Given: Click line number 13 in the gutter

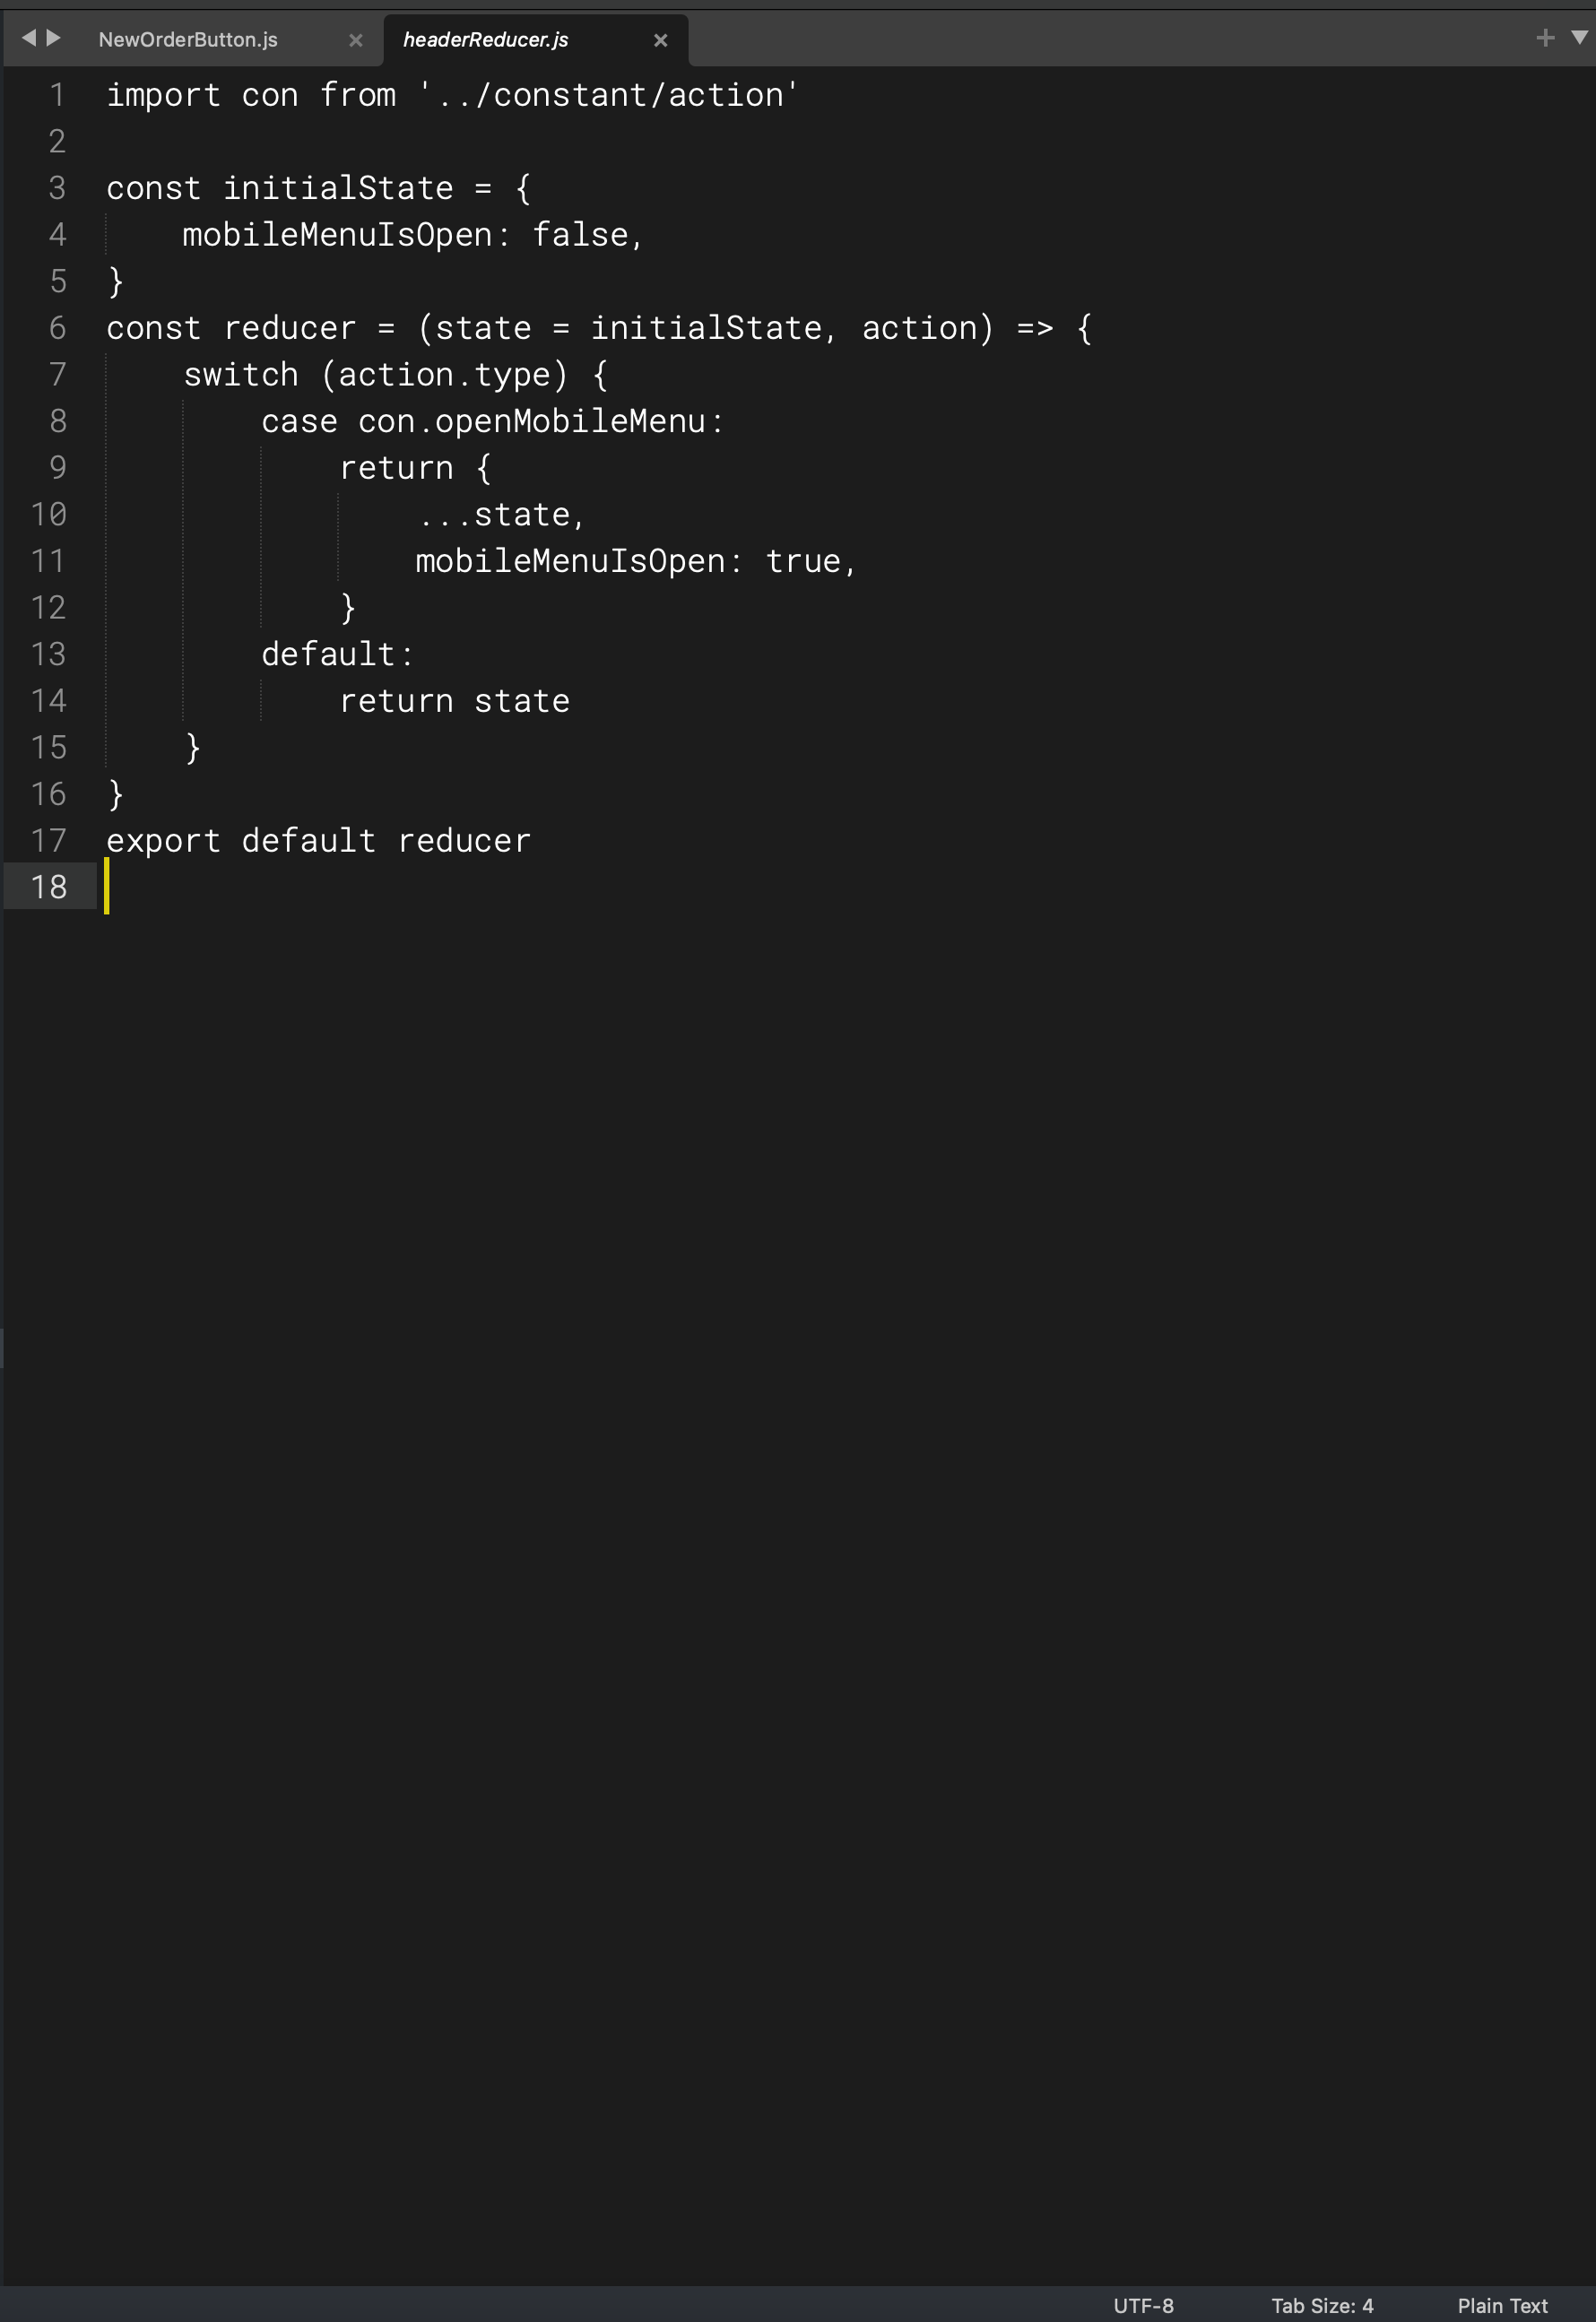Looking at the screenshot, I should [48, 654].
